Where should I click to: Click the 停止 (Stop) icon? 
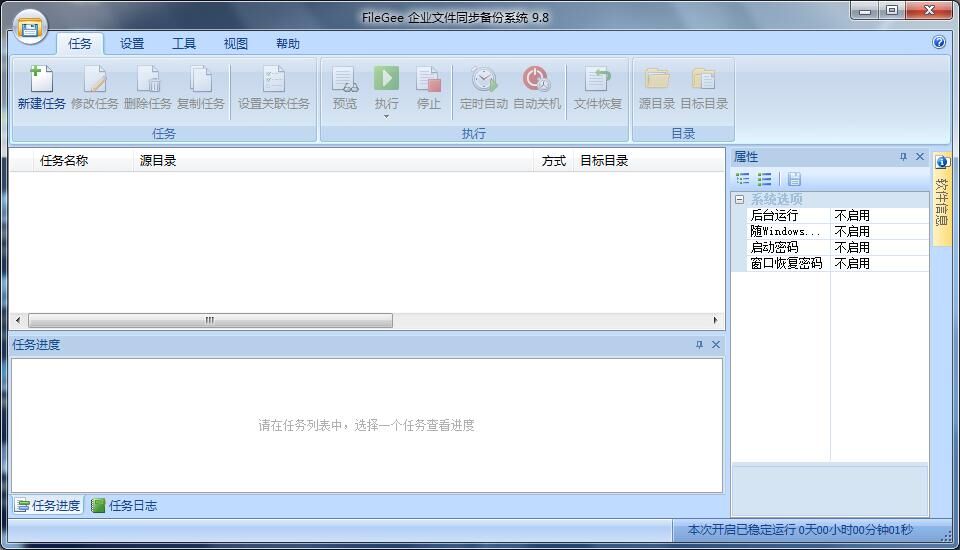[429, 79]
